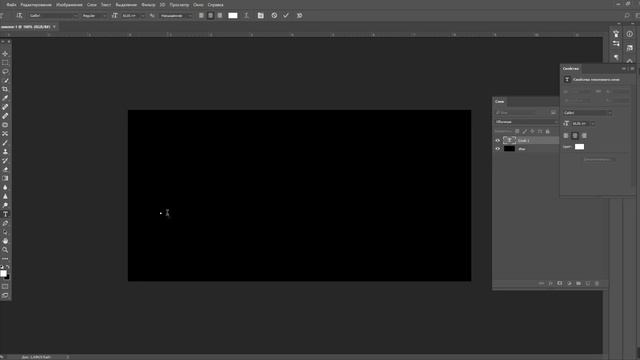Viewport: 640px width, 360px height.
Task: Select the Blur tool
Action: click(x=5, y=187)
